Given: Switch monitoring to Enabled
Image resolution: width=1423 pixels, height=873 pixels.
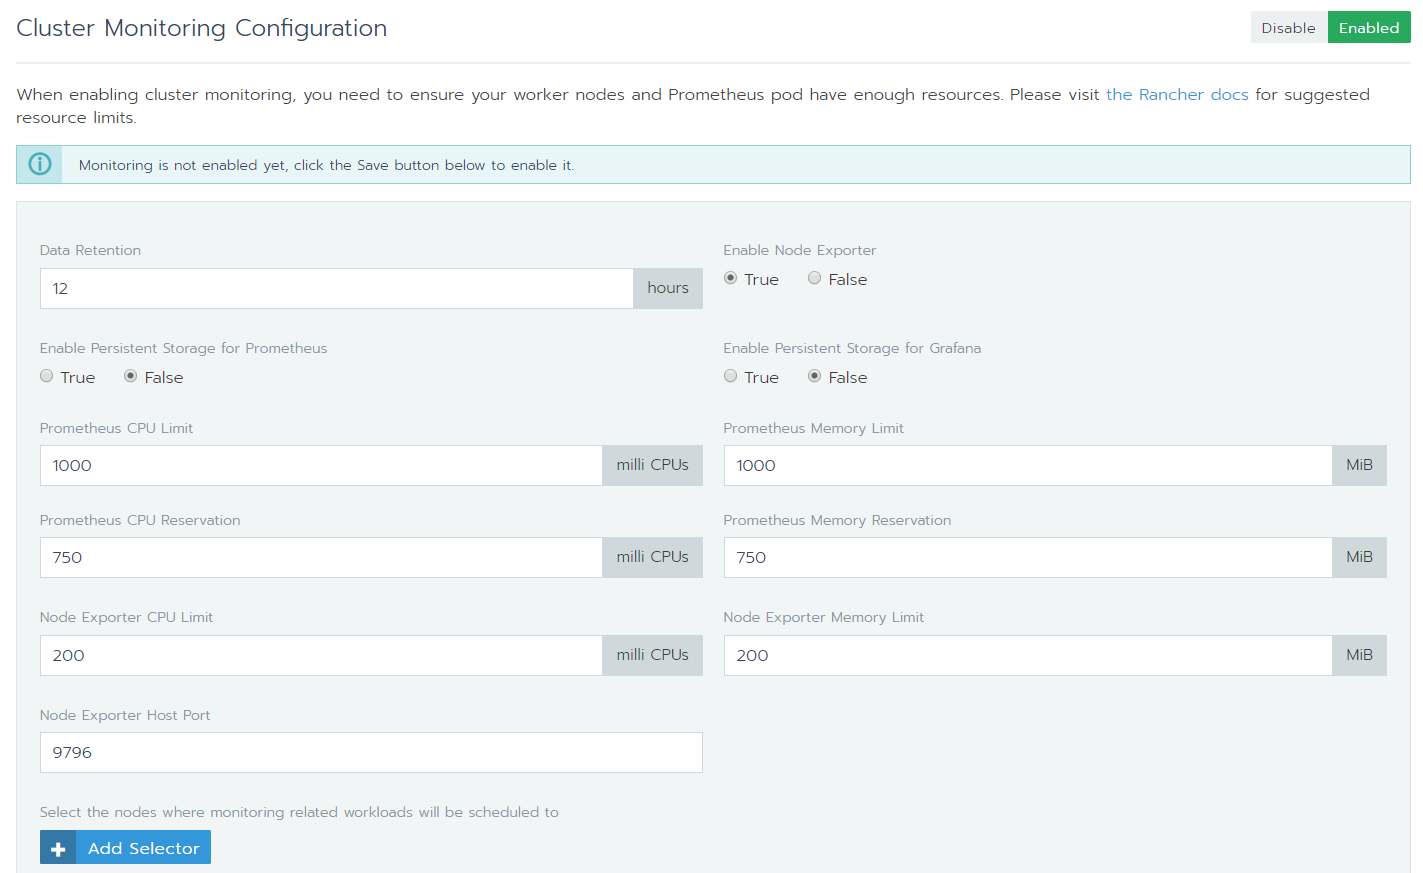Looking at the screenshot, I should (x=1368, y=28).
